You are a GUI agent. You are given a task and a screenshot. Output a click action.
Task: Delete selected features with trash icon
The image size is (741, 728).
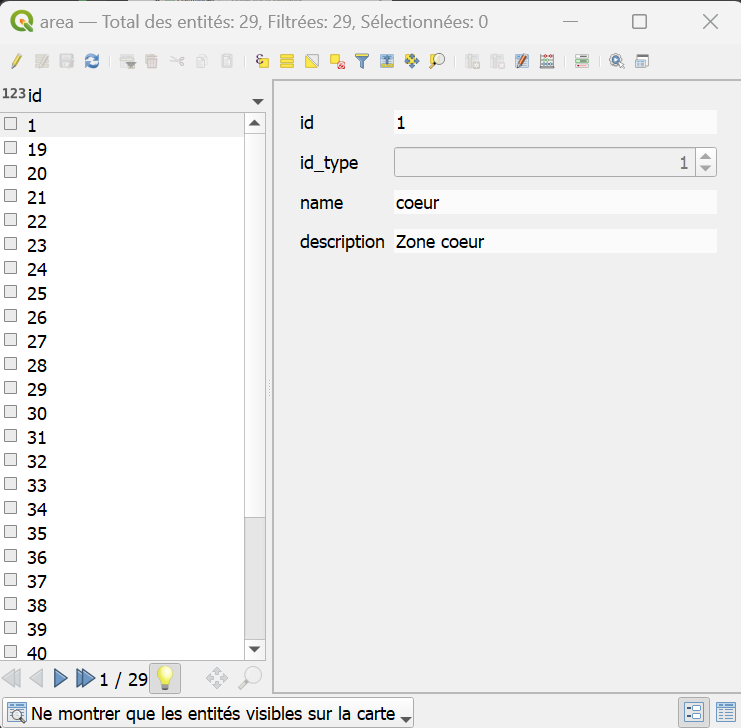point(152,61)
